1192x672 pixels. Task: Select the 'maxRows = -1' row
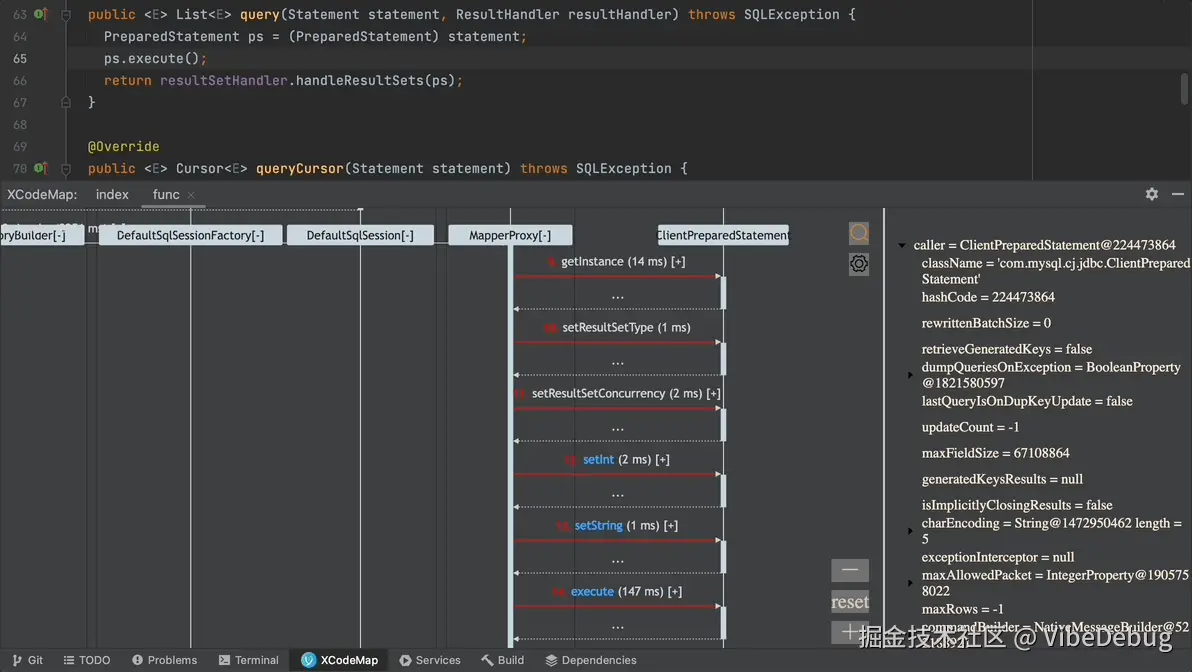(962, 609)
